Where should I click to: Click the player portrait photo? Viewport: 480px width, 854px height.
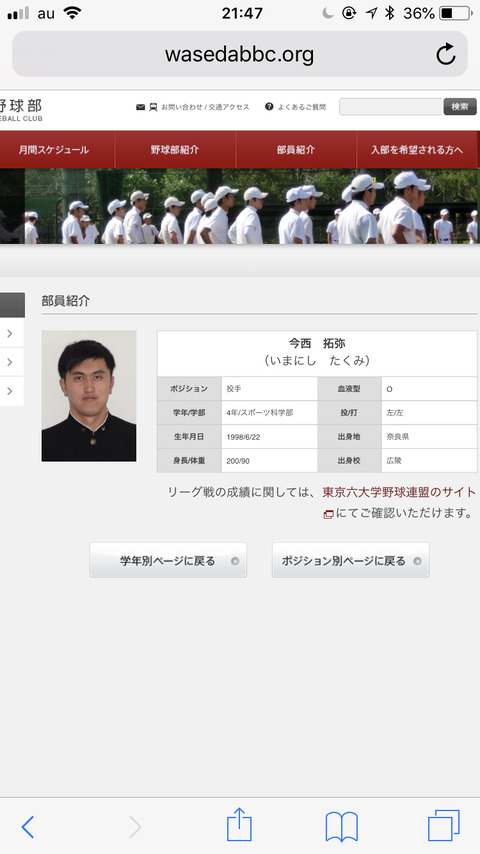pyautogui.click(x=89, y=396)
